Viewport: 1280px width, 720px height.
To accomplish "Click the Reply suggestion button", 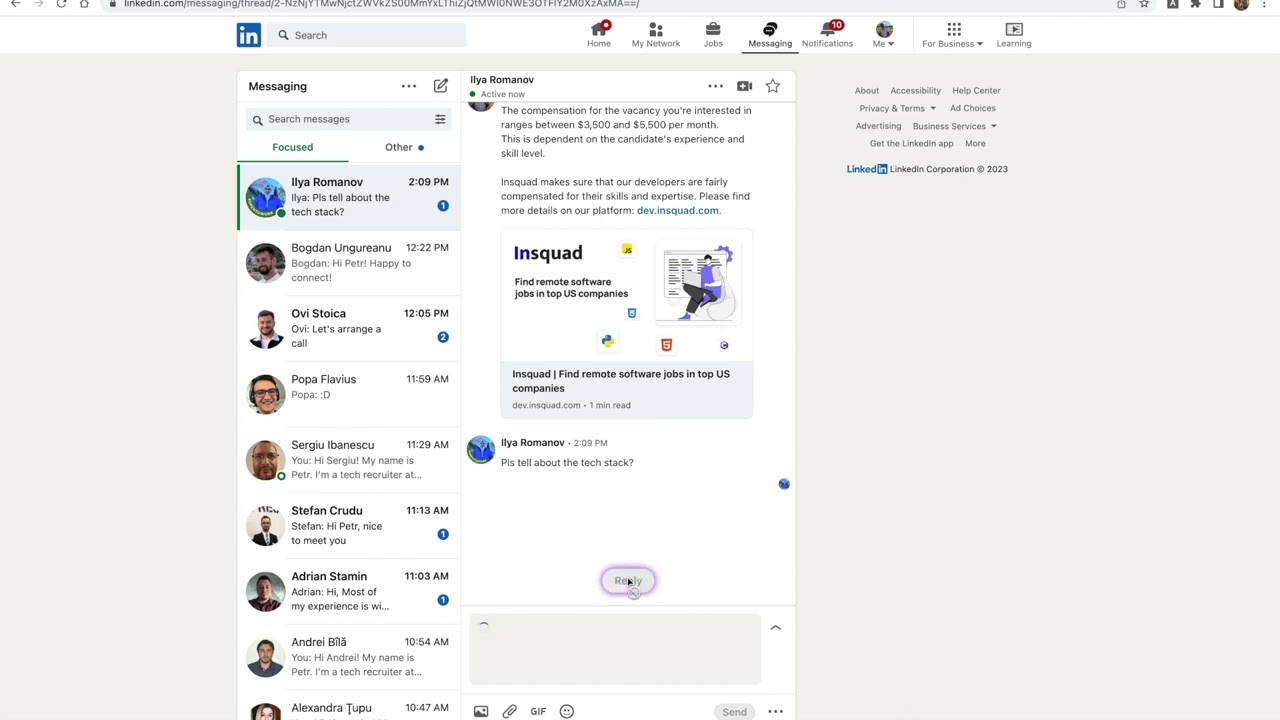I will point(628,581).
